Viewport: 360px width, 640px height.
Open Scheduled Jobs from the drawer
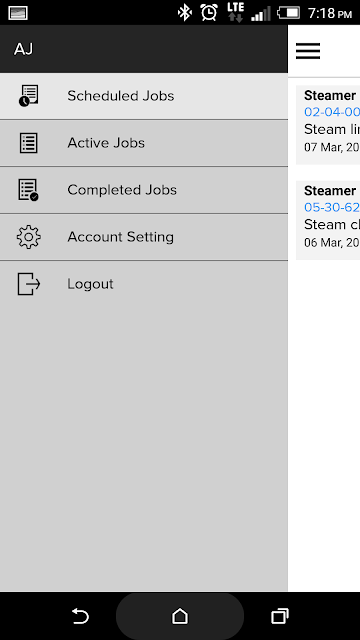point(144,96)
